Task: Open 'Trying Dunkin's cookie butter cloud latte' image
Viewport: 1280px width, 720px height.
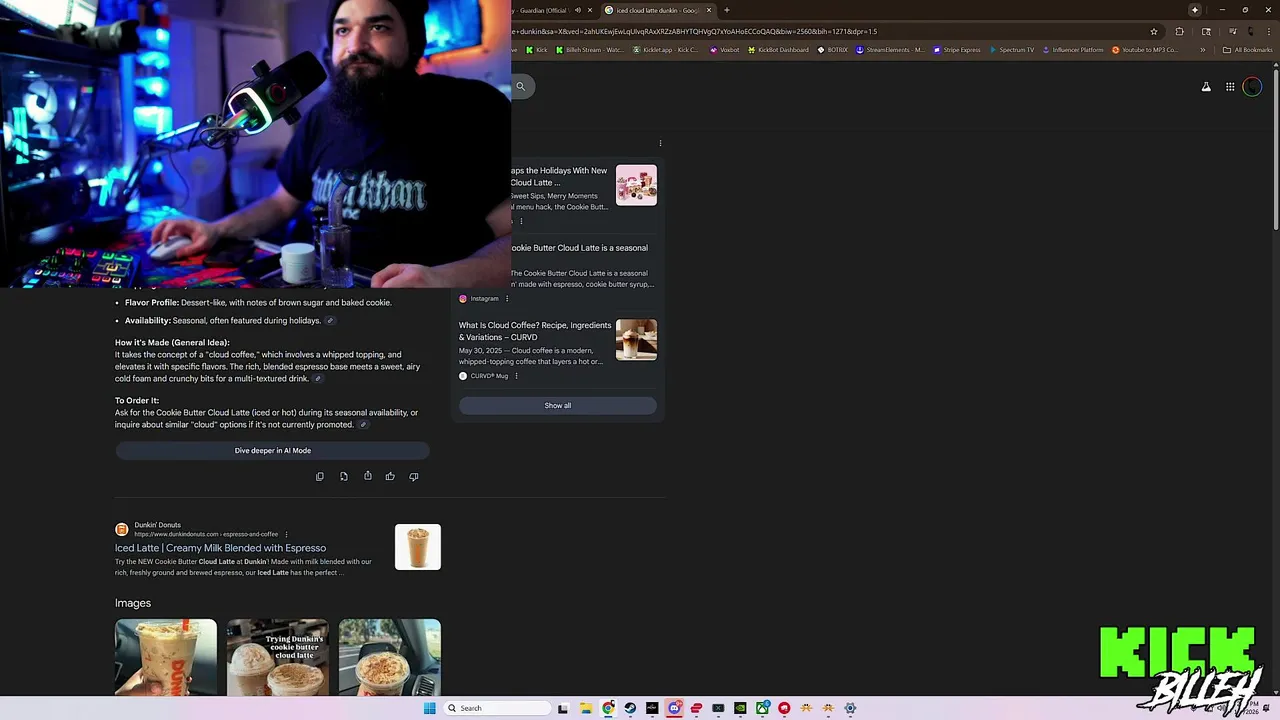Action: coord(277,657)
